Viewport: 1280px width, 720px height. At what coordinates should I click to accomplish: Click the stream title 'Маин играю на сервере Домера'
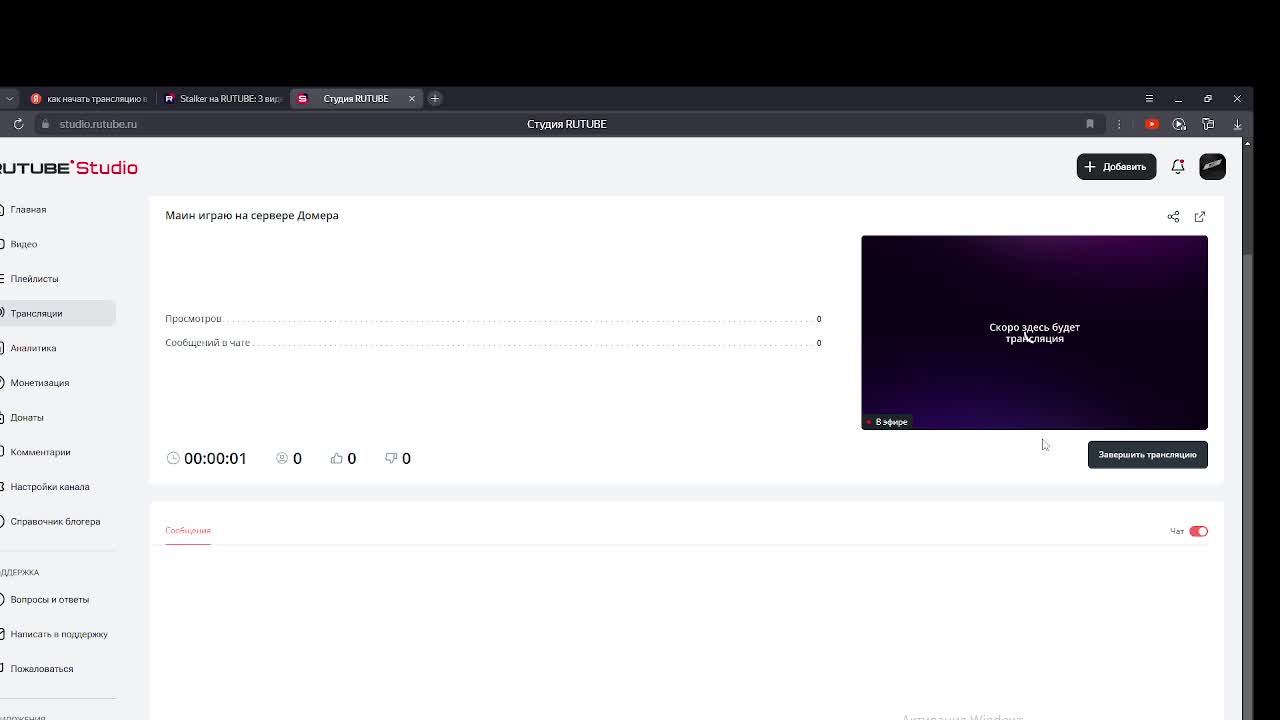tap(252, 215)
